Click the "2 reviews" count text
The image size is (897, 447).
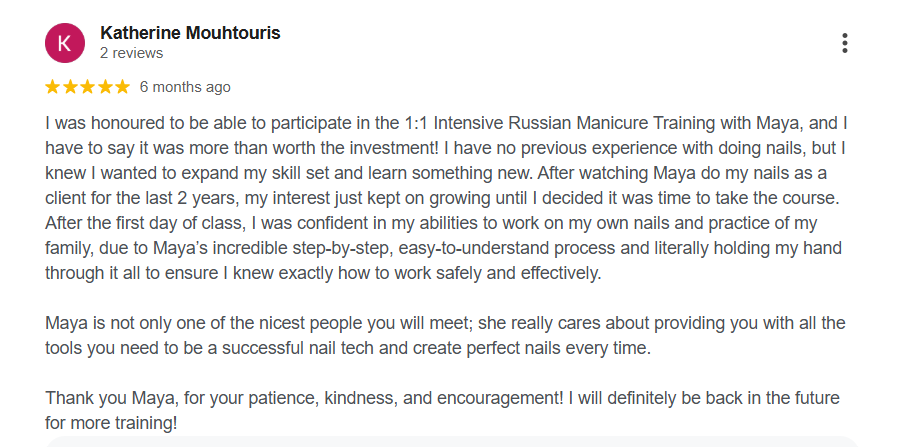click(132, 53)
